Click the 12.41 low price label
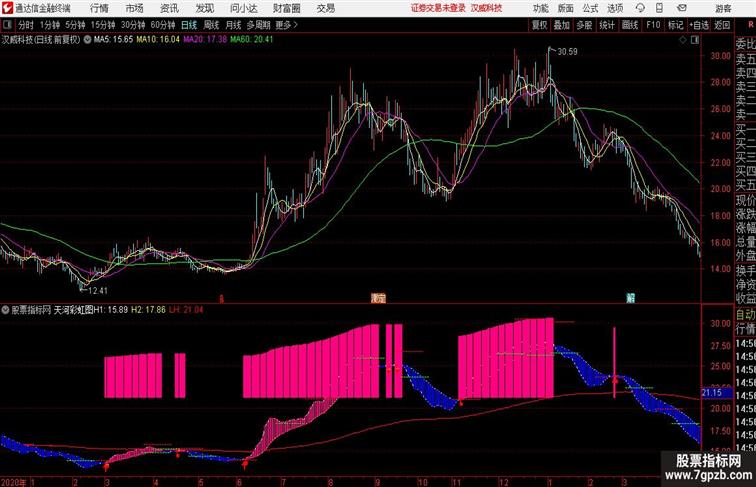Screen dimensions: 756x487 click(98, 291)
